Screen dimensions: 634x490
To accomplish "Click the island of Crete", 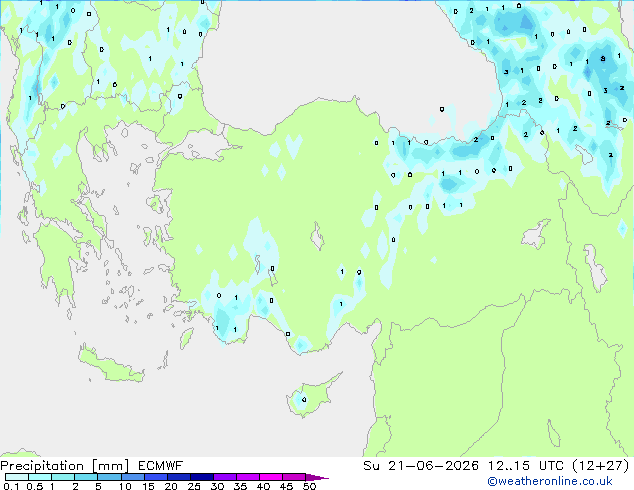I will point(110,364).
